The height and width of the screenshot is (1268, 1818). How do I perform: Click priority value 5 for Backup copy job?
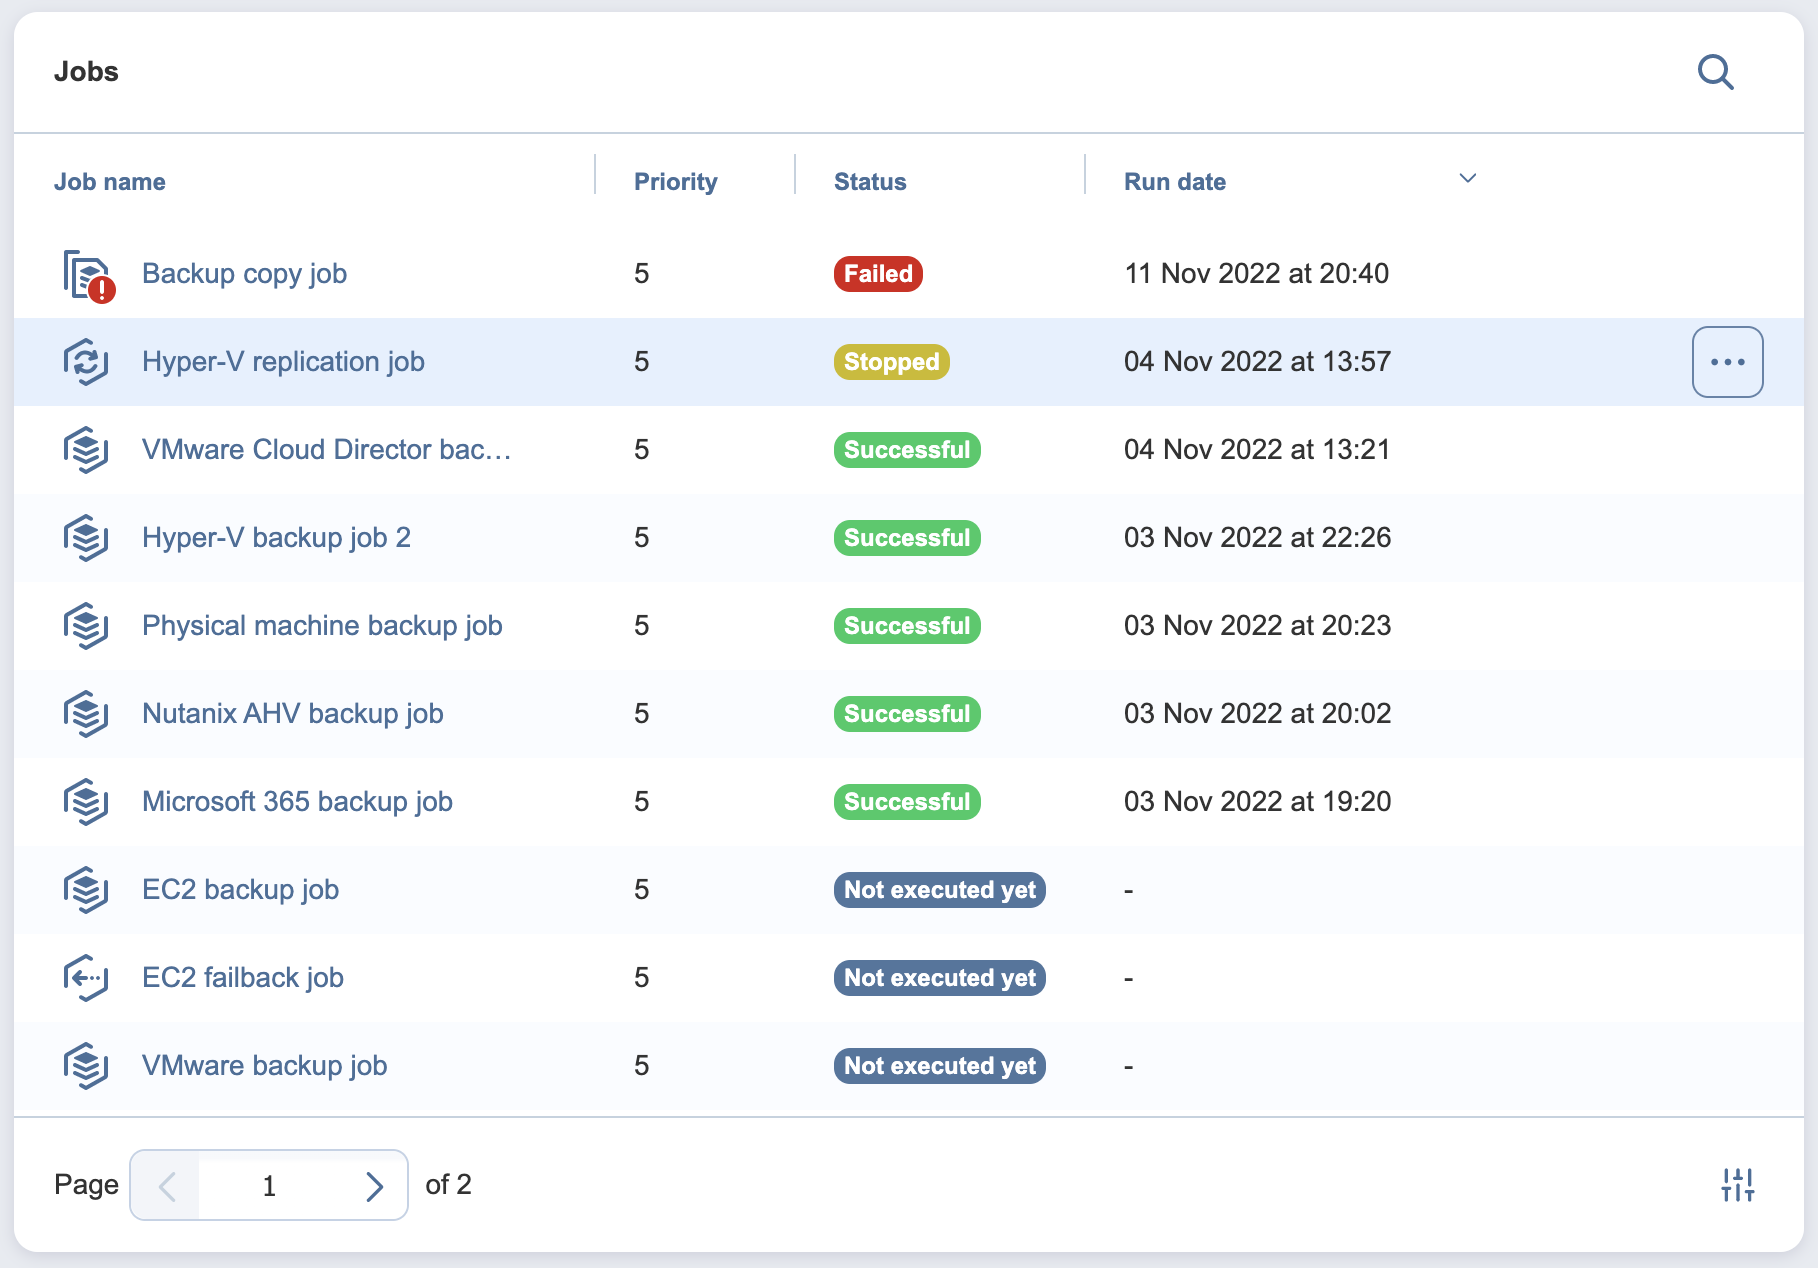tap(642, 274)
